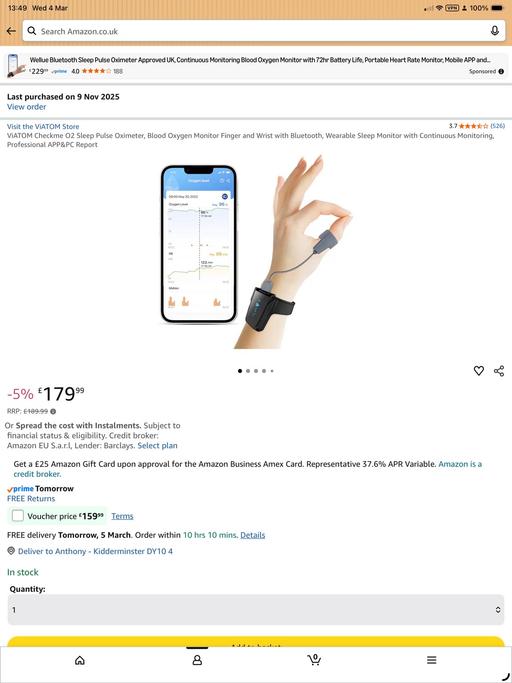Open the account profile icon
Image resolution: width=512 pixels, height=683 pixels.
click(x=197, y=660)
